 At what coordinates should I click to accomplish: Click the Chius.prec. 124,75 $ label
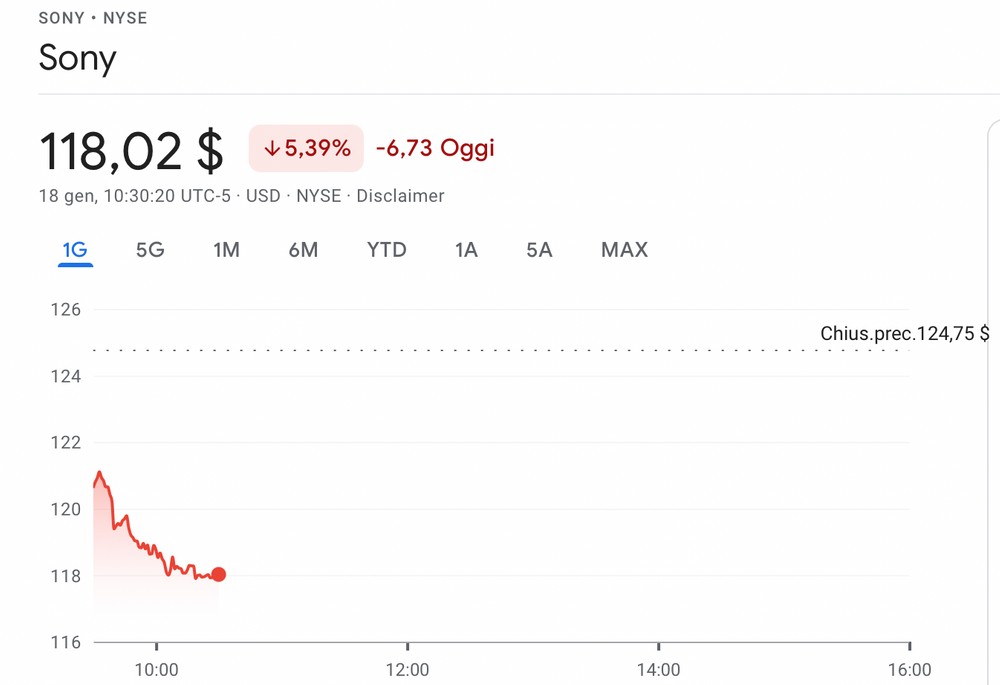coord(904,334)
